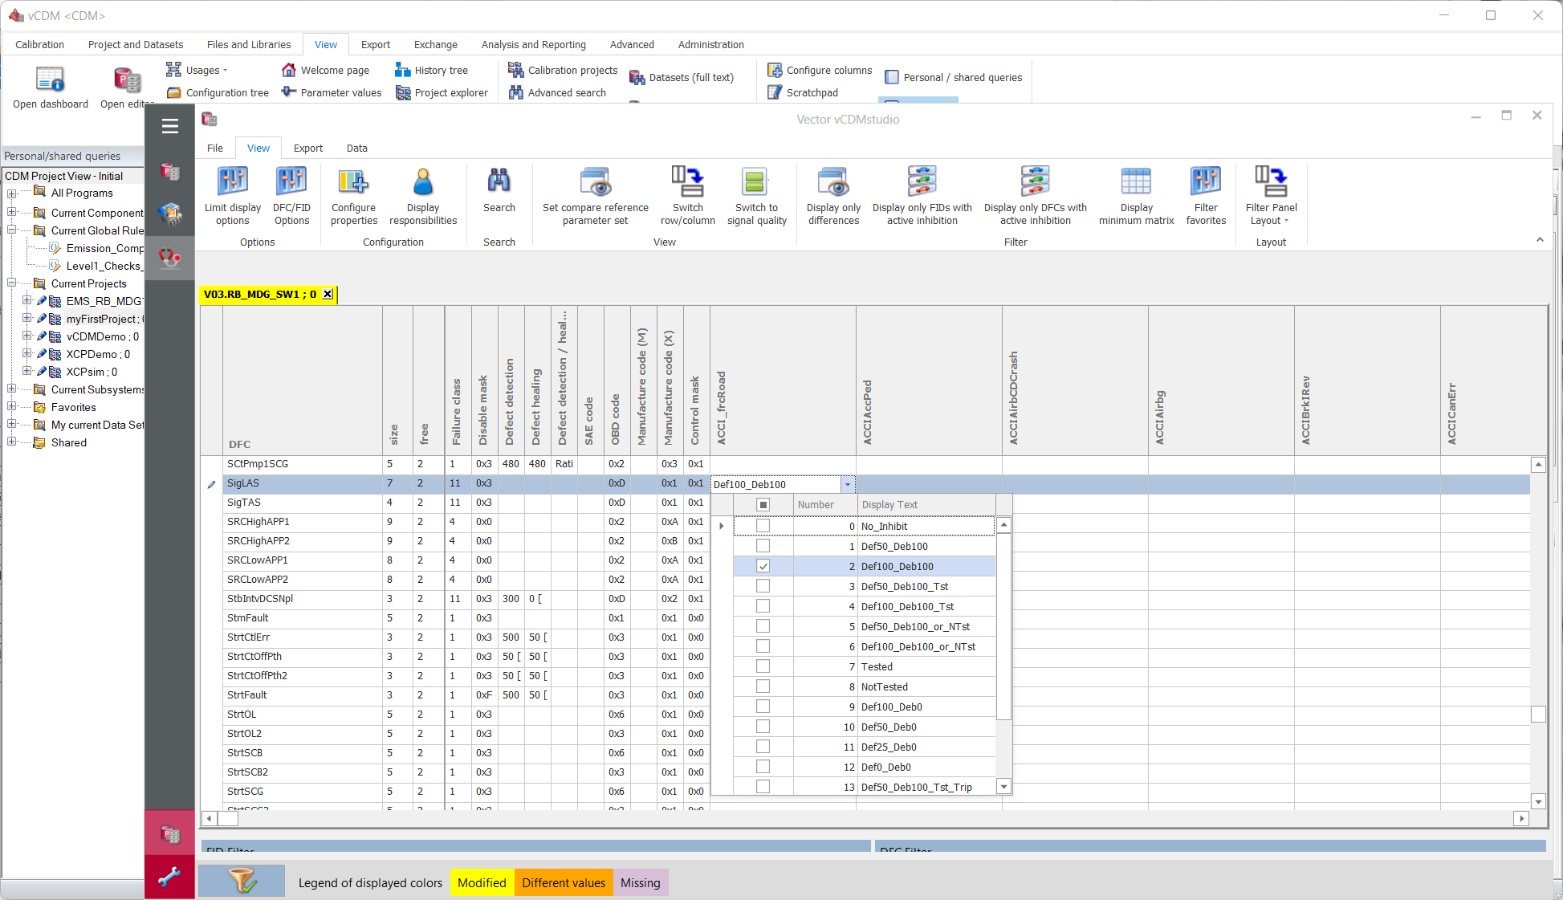1563x900 pixels.
Task: Display only FIDs with active inhibition
Action: pyautogui.click(x=922, y=196)
